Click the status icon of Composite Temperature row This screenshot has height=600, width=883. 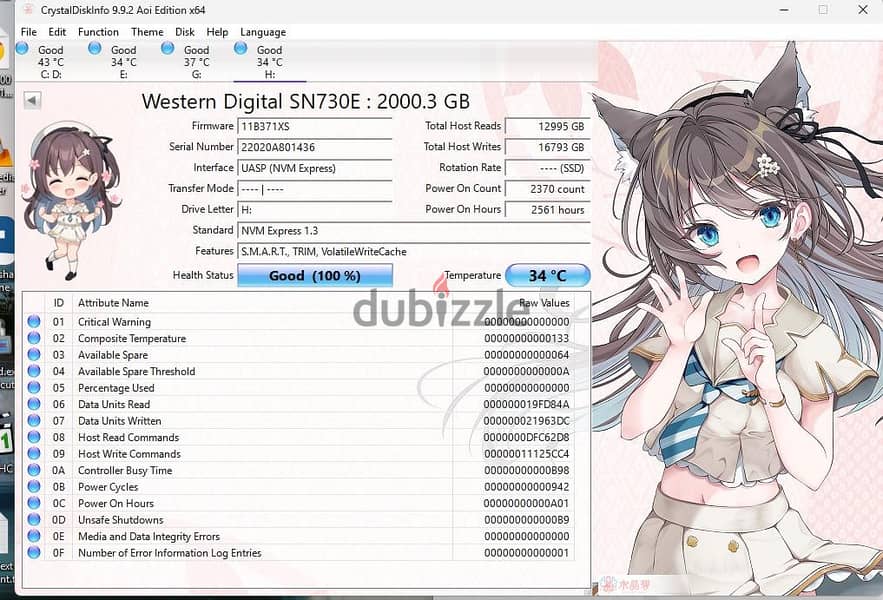coord(34,338)
